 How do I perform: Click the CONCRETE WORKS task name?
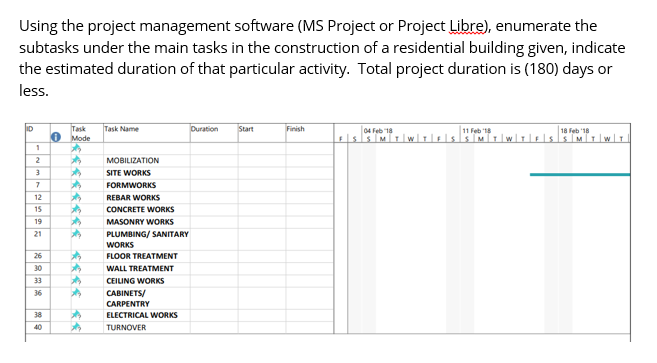tap(140, 210)
